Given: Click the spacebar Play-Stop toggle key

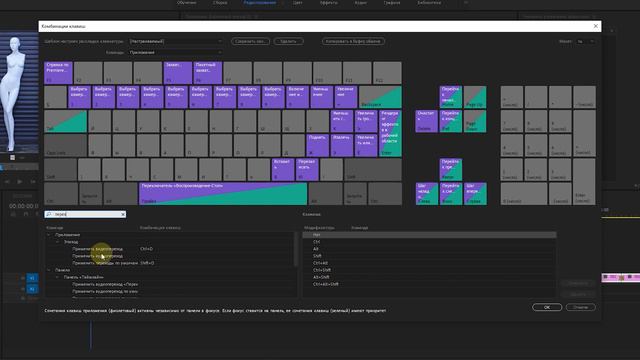Looking at the screenshot, I should 223,194.
